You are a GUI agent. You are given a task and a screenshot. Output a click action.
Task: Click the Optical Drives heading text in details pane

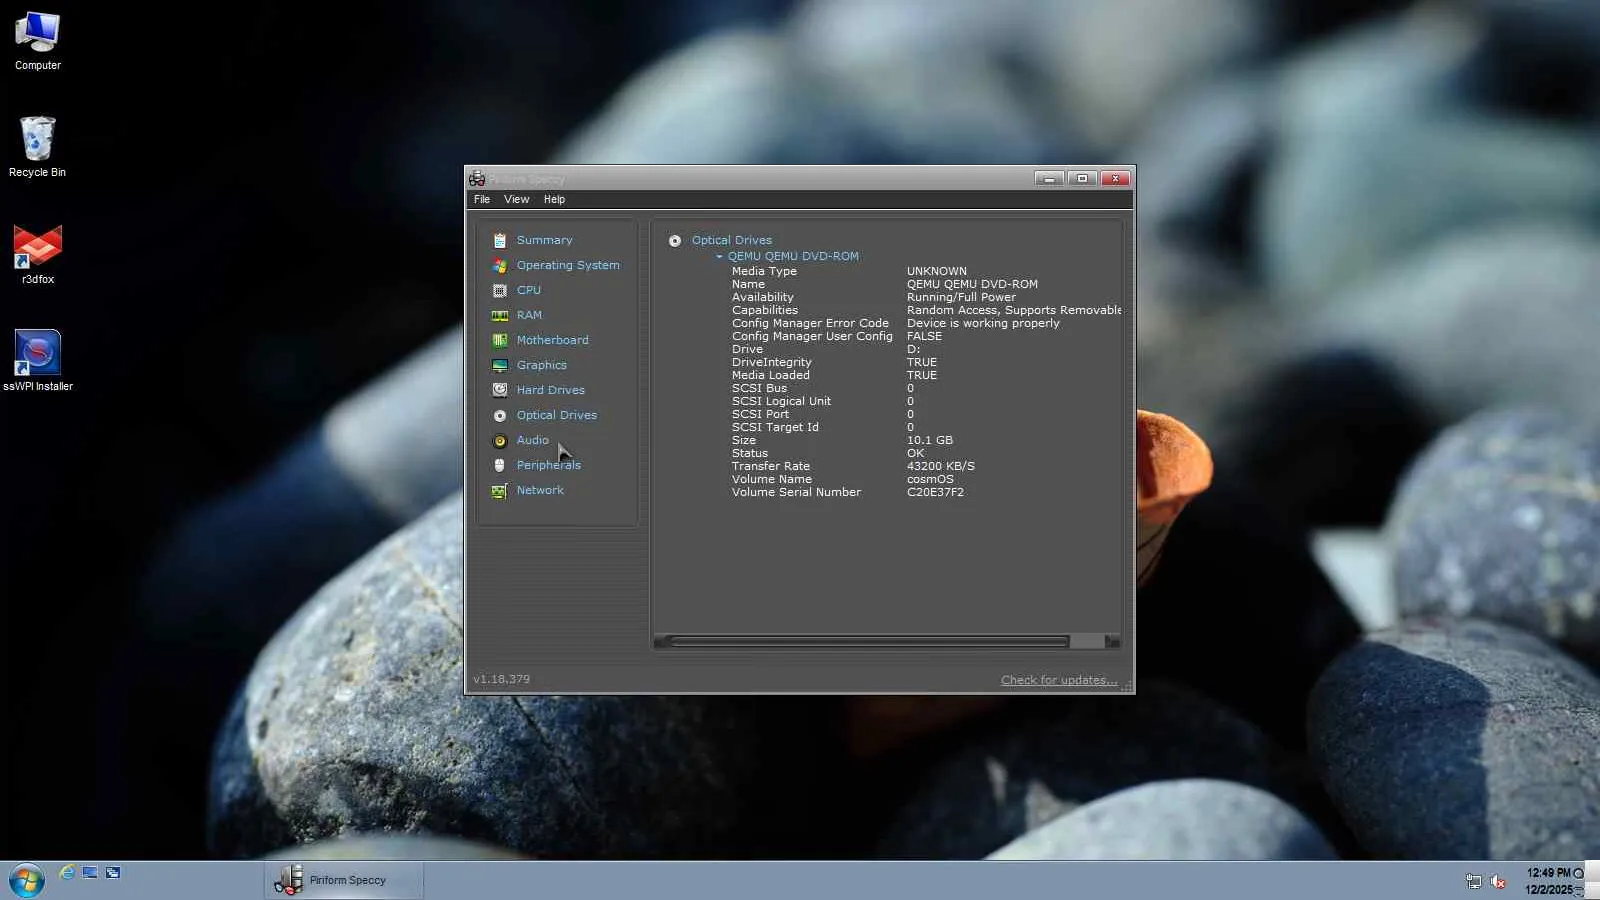pyautogui.click(x=732, y=240)
